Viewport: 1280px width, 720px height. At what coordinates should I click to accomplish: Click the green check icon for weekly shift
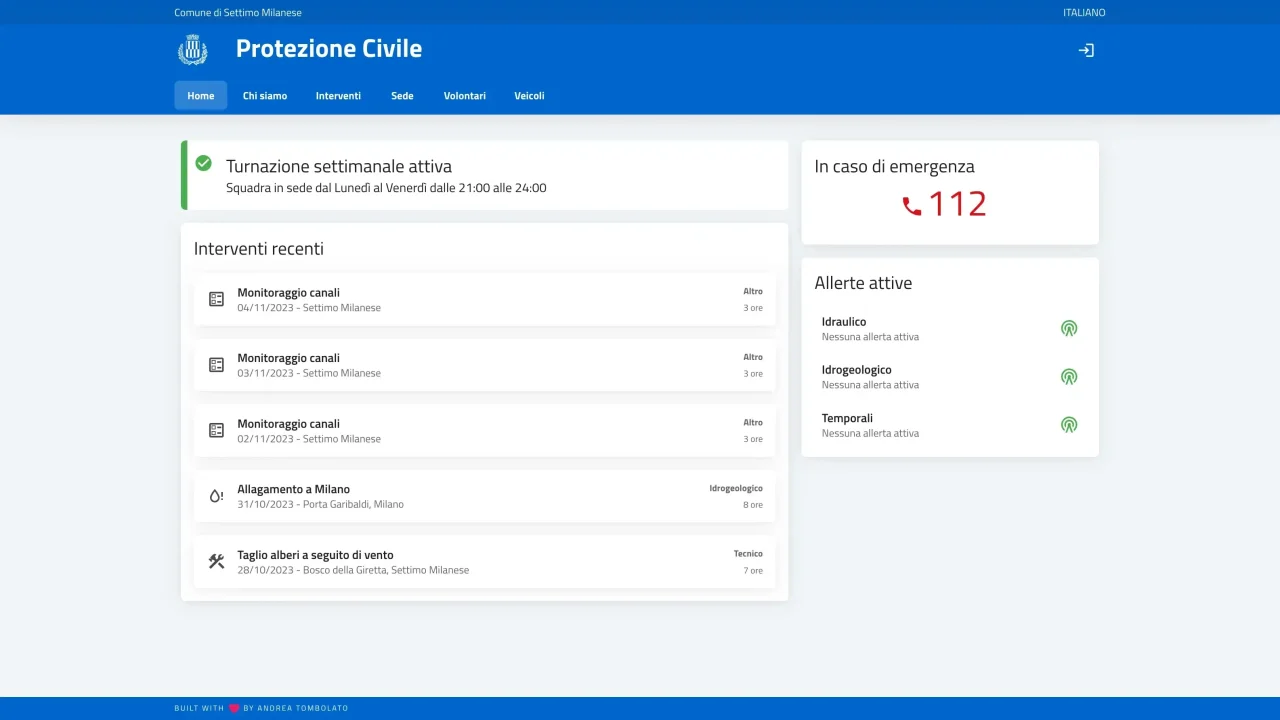pyautogui.click(x=204, y=163)
